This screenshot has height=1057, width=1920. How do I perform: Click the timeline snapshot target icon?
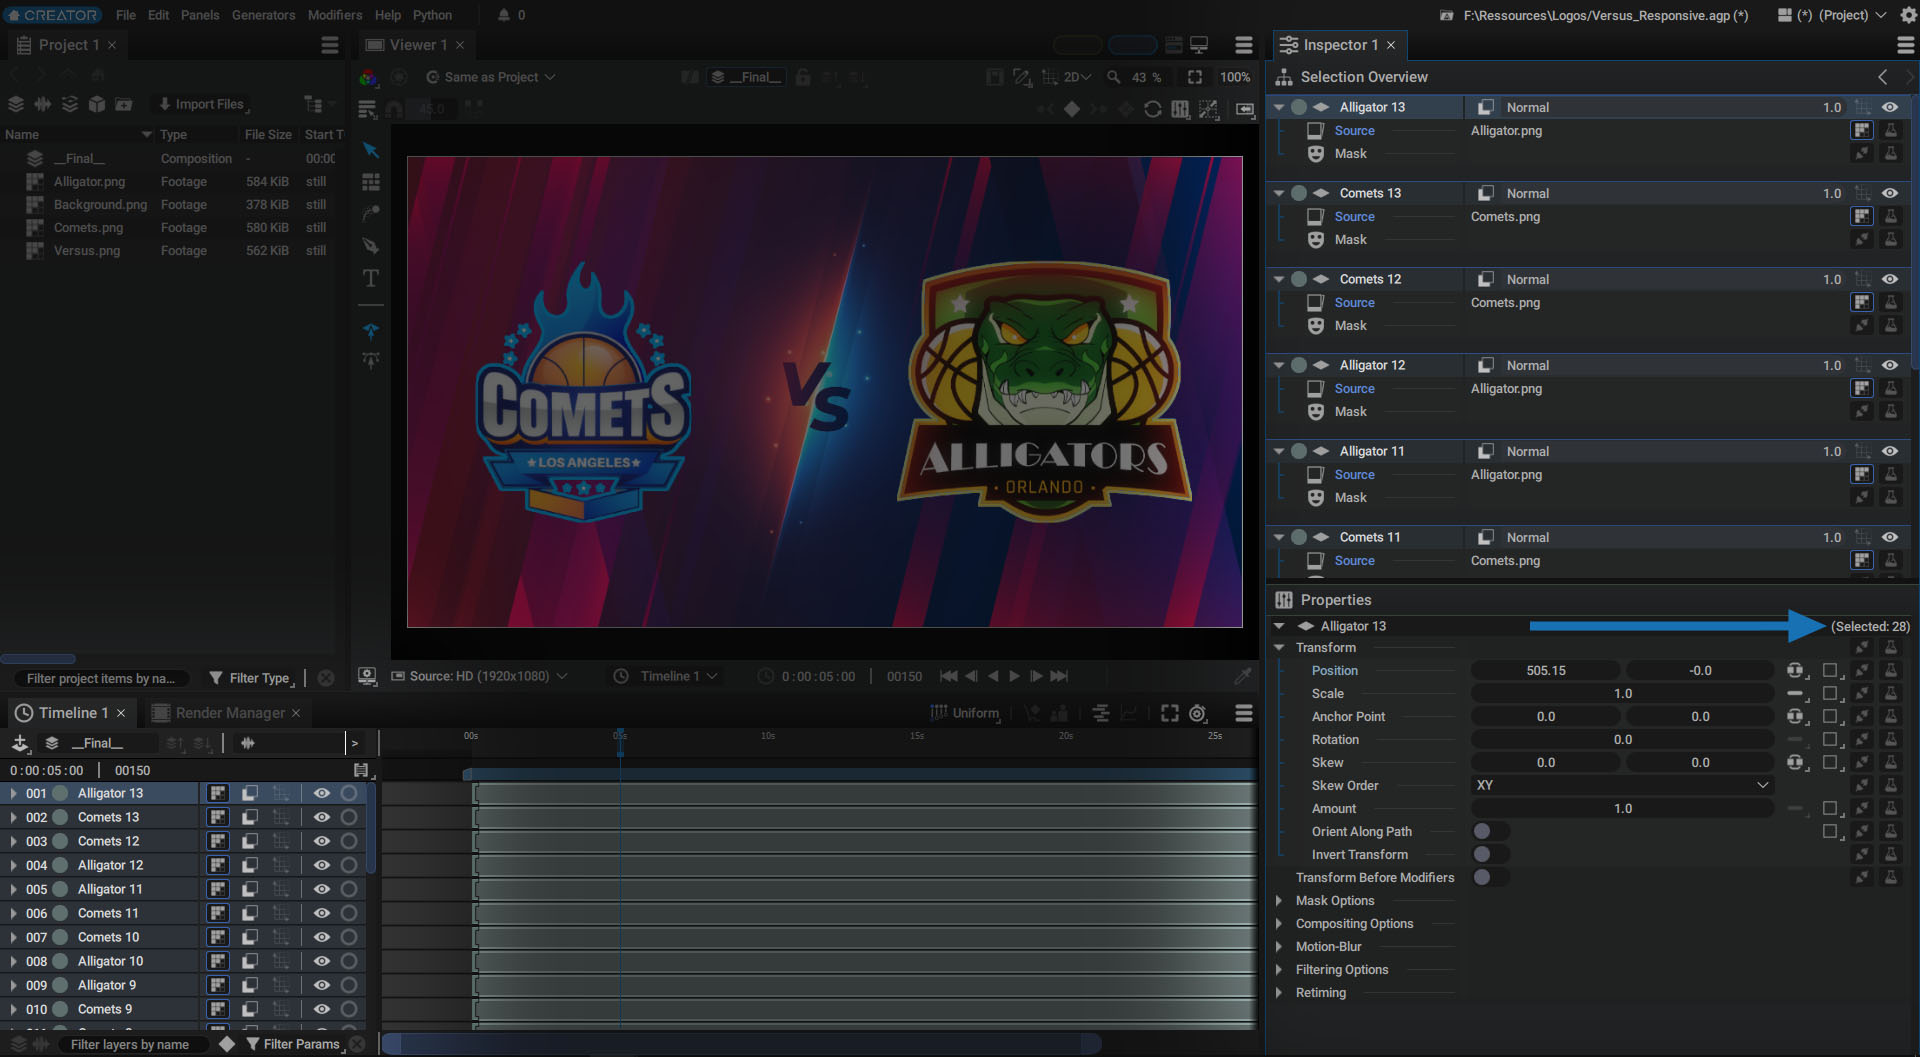point(1198,713)
